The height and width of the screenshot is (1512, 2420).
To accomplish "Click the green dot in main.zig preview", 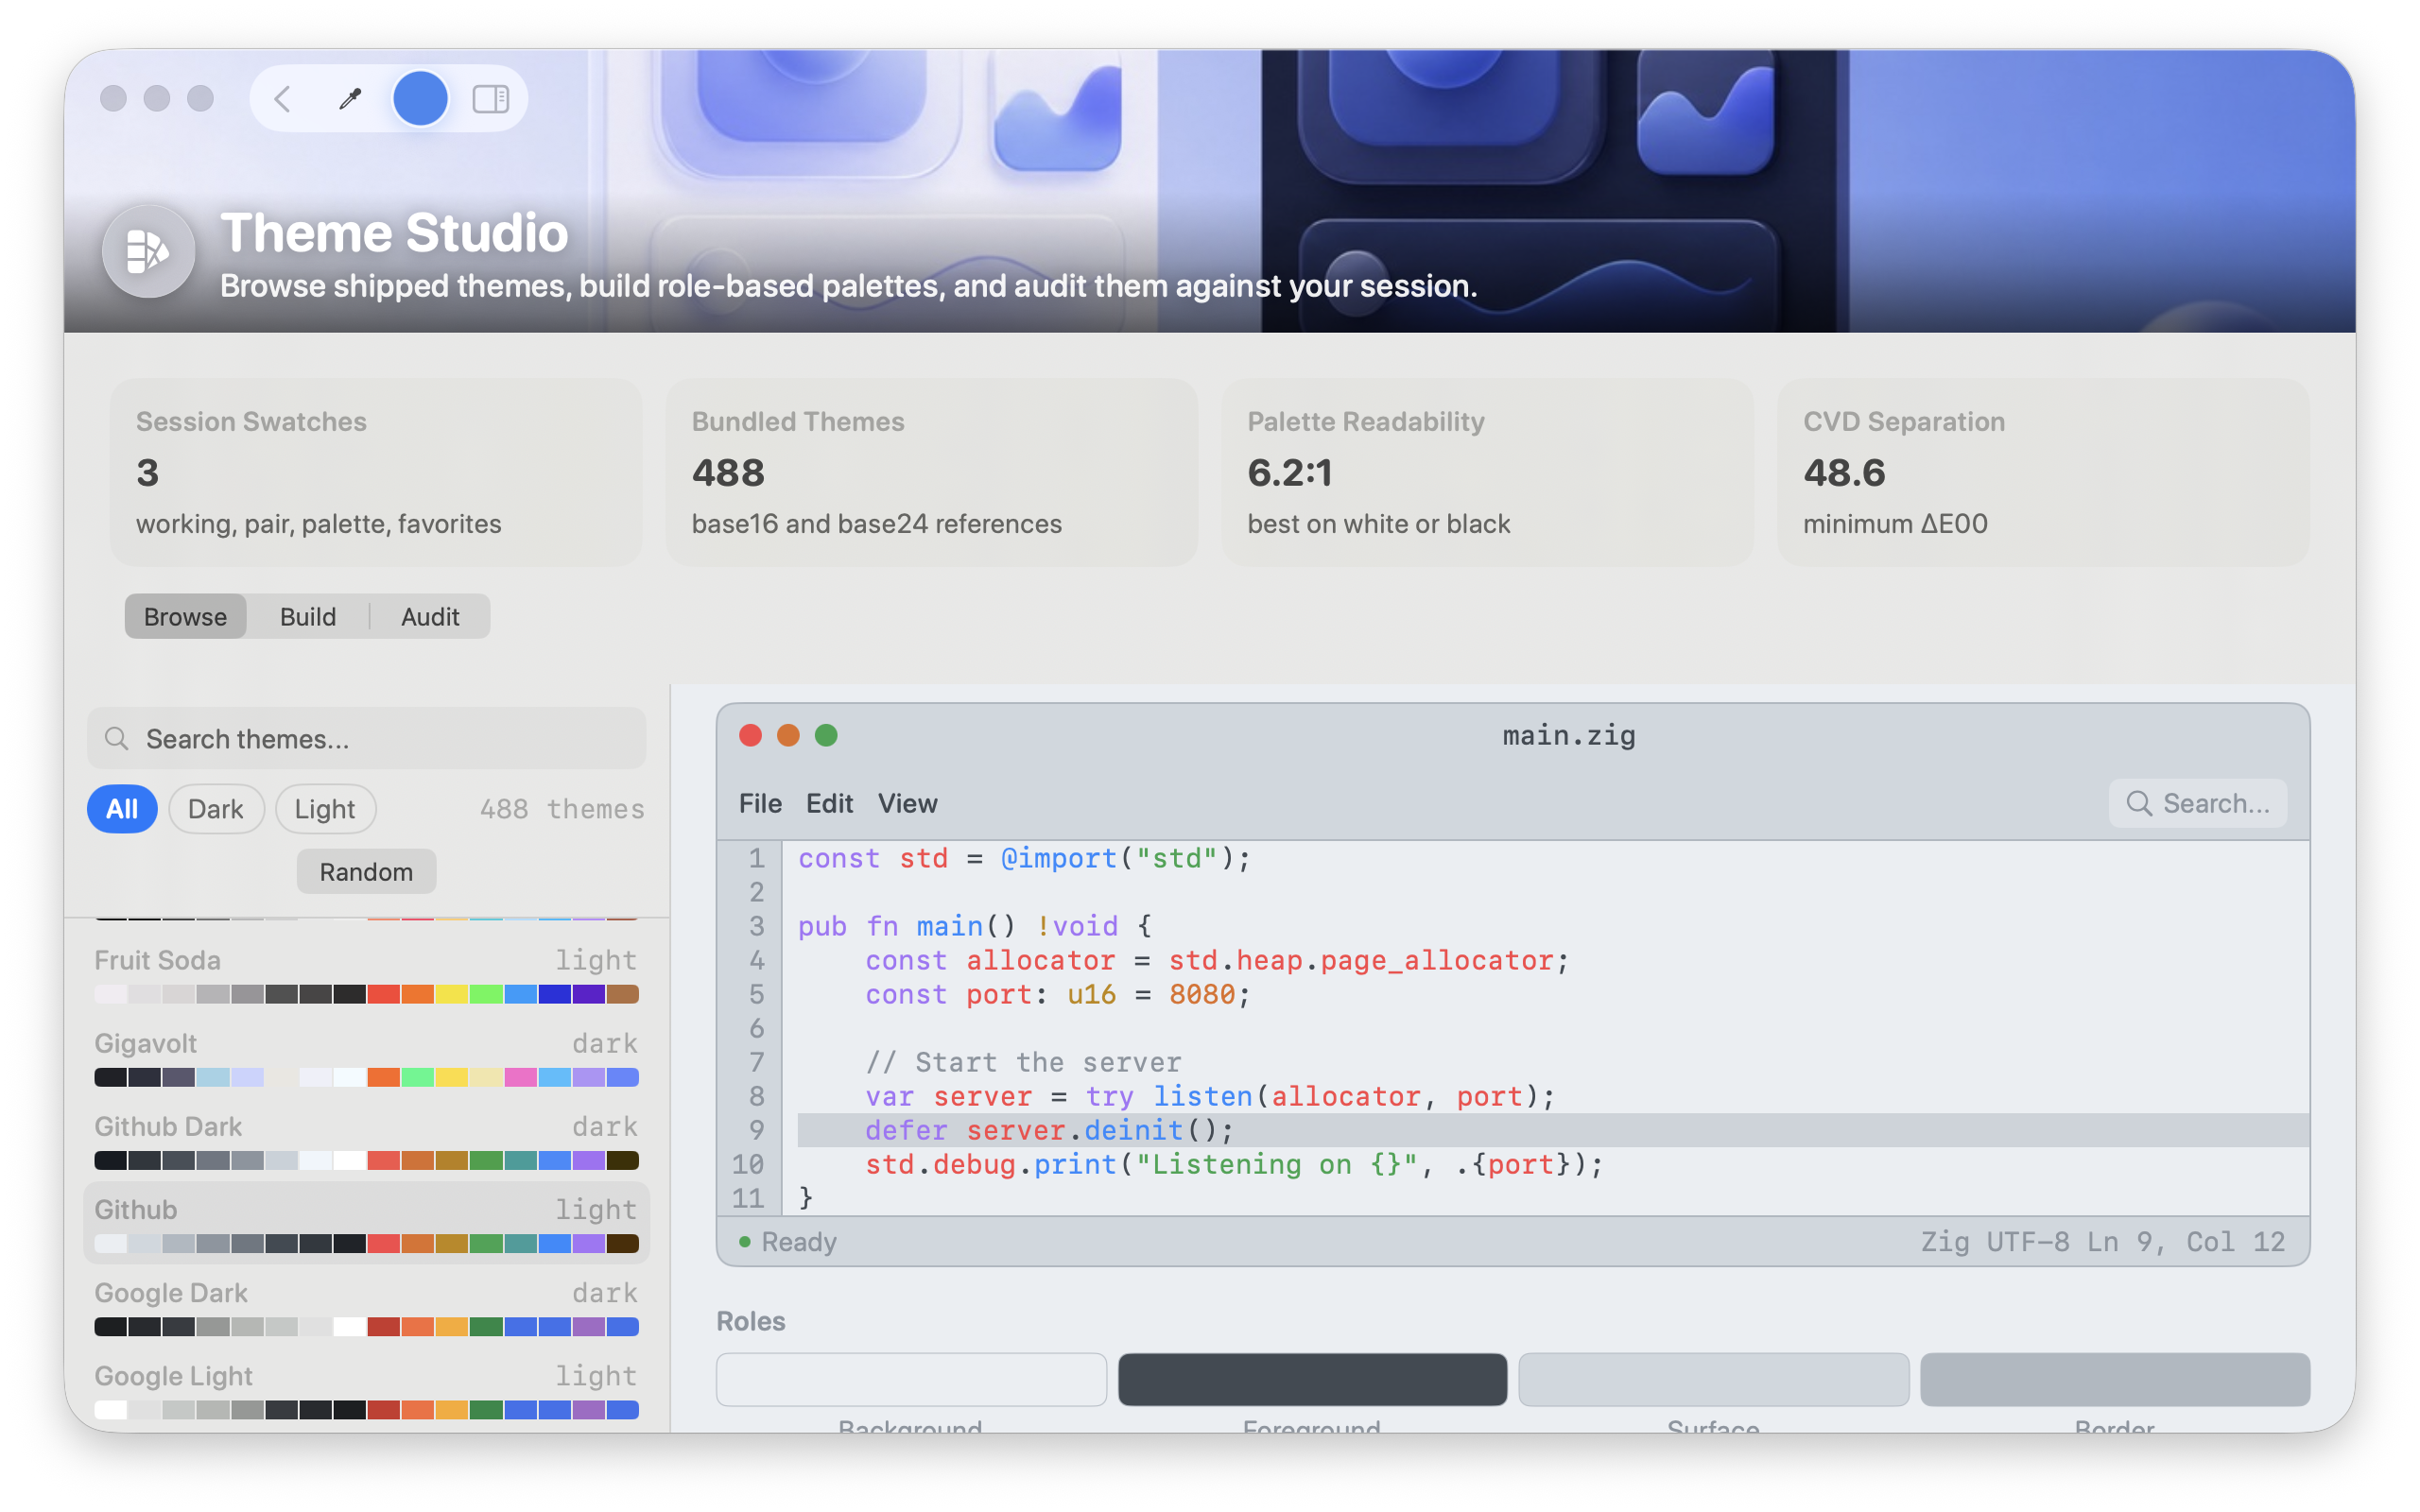I will point(826,735).
